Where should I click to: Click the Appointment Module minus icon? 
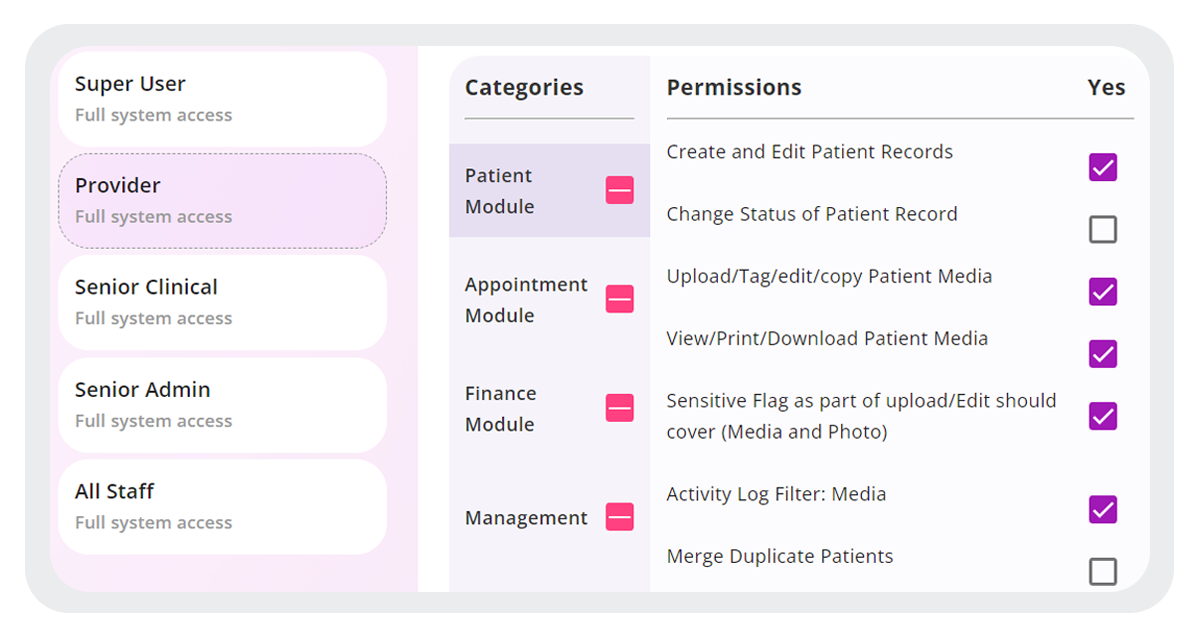pos(619,299)
